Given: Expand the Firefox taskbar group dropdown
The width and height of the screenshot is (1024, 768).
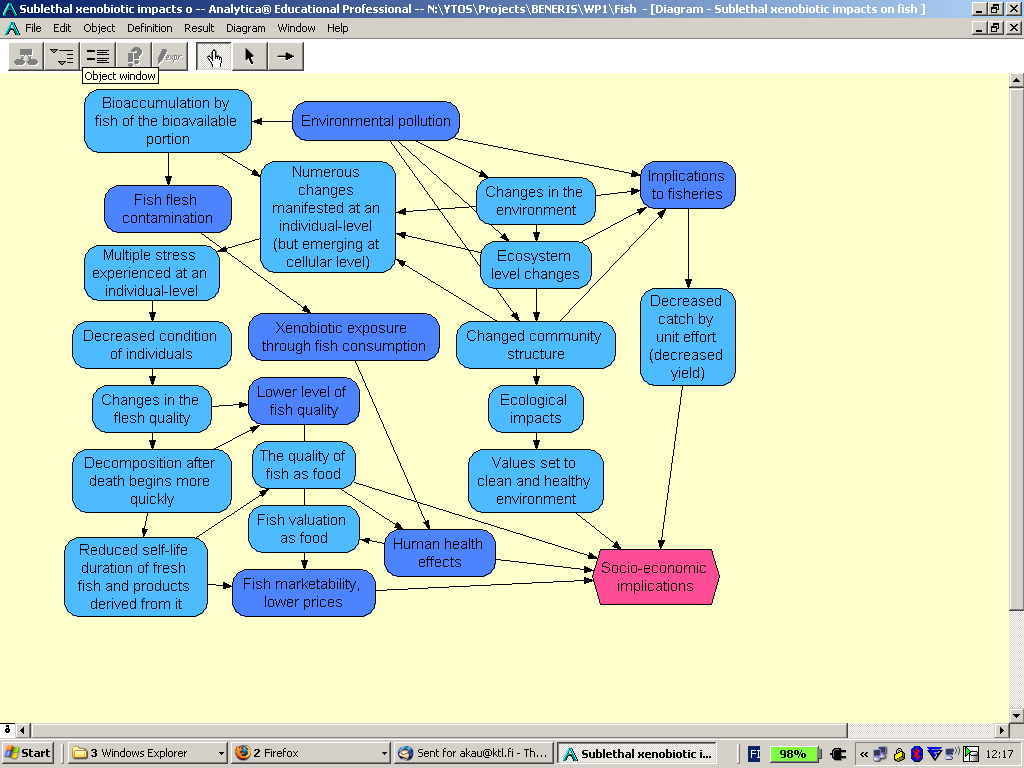Looking at the screenshot, I should [383, 753].
